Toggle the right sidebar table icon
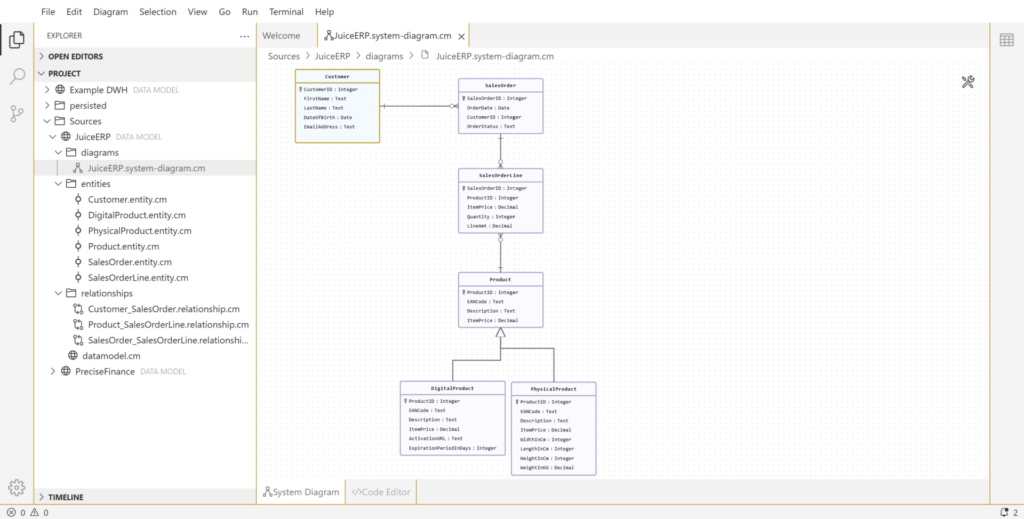Screen dimensions: 1024x519 (x=1006, y=39)
